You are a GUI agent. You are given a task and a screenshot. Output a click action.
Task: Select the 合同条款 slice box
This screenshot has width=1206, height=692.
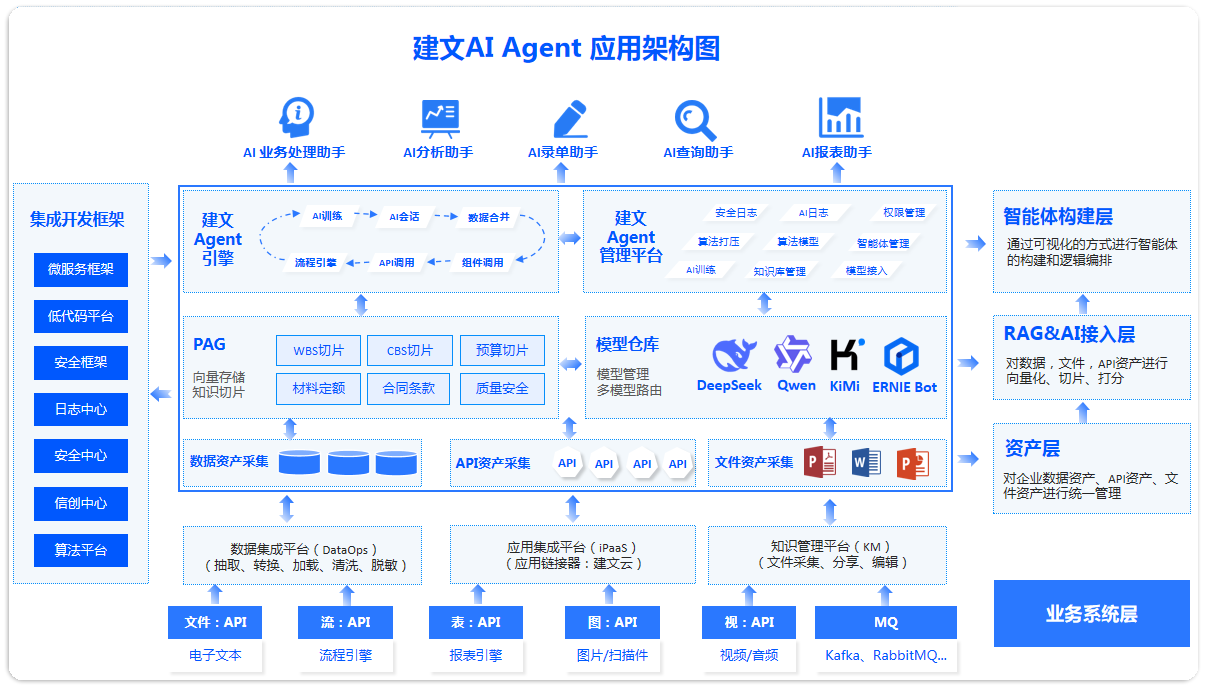(x=409, y=388)
